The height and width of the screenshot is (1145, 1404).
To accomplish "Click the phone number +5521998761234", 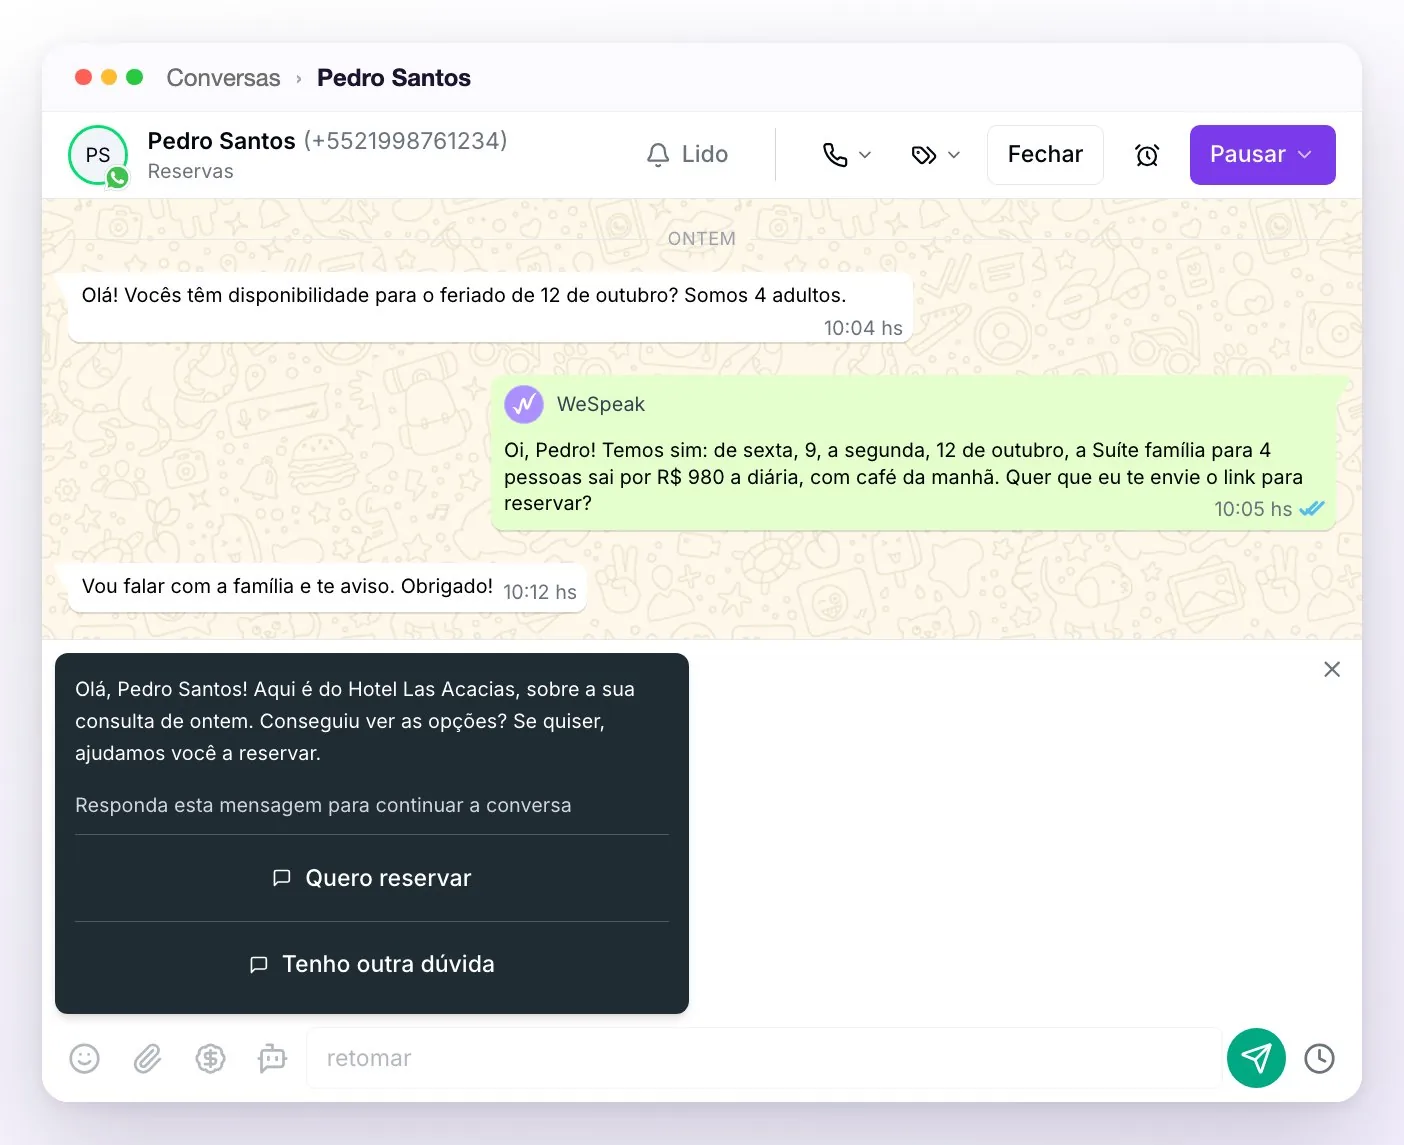I will [x=405, y=141].
